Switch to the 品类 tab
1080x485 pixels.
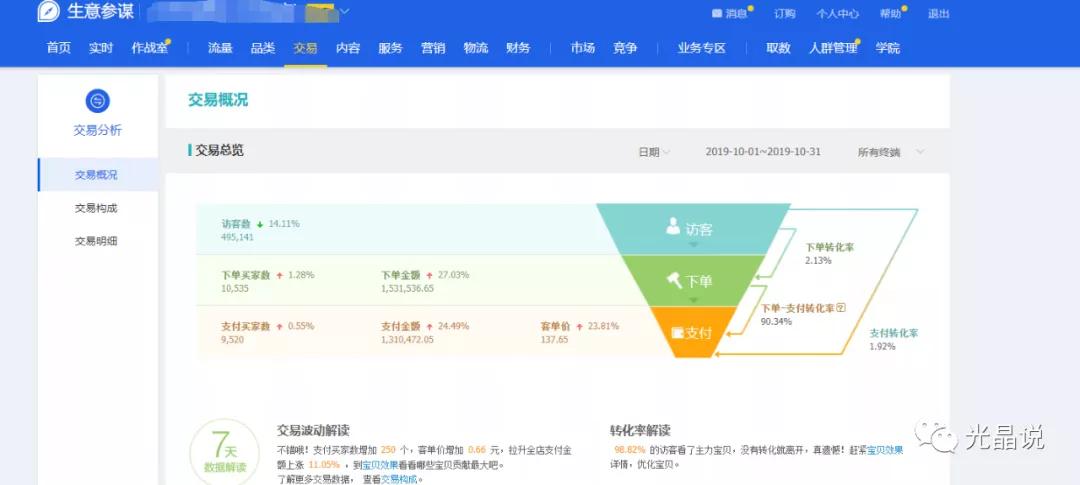[x=263, y=48]
